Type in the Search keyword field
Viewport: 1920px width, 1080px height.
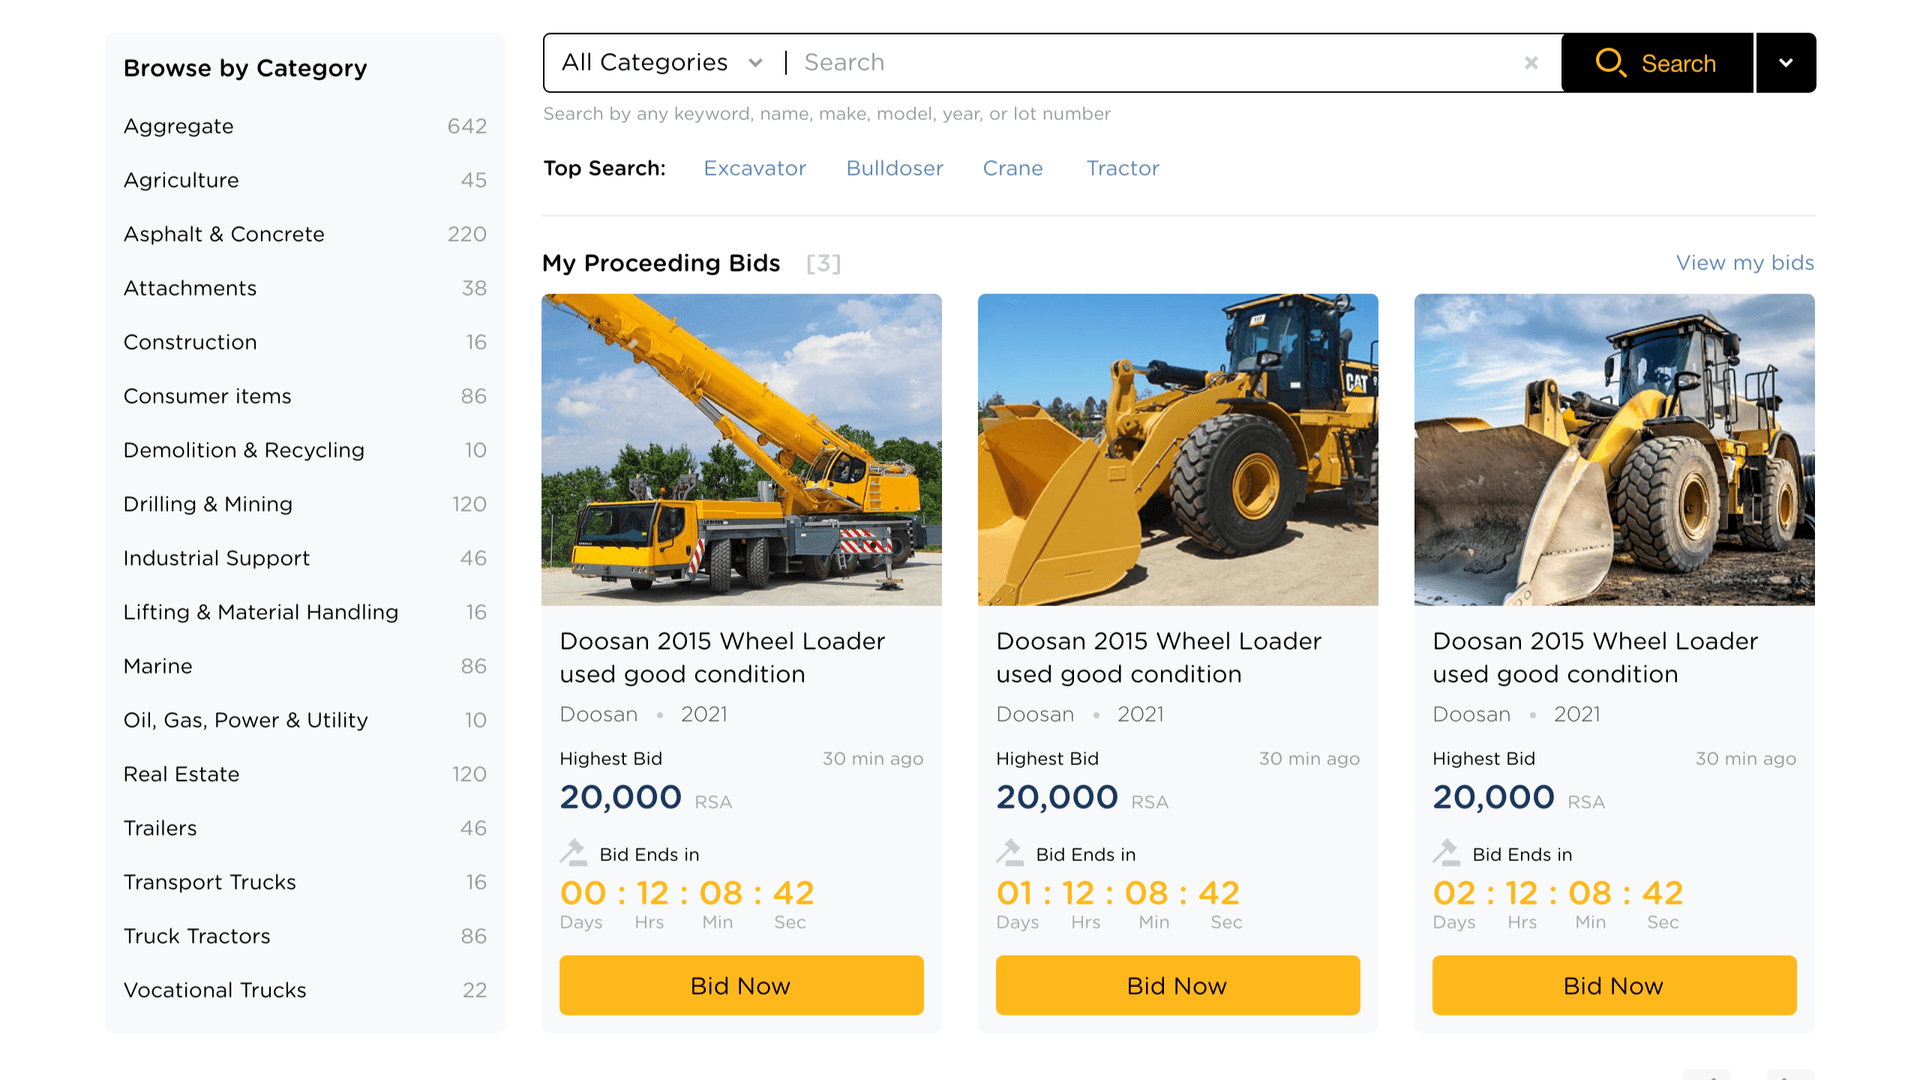coord(1150,63)
